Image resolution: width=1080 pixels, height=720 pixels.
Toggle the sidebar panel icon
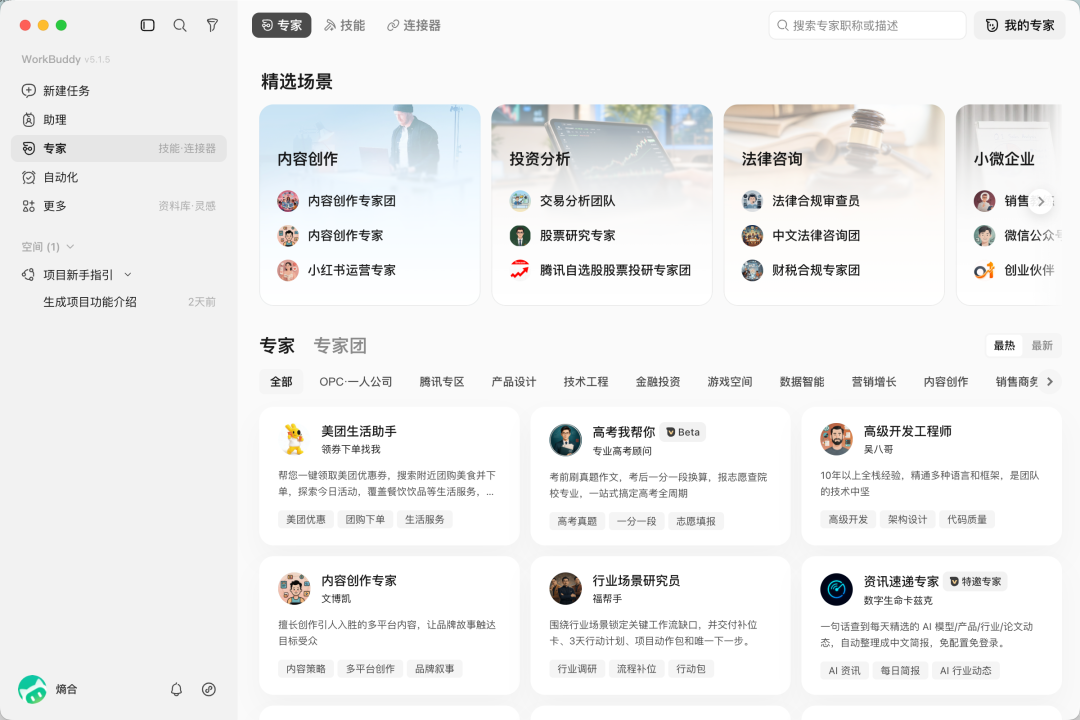point(147,25)
